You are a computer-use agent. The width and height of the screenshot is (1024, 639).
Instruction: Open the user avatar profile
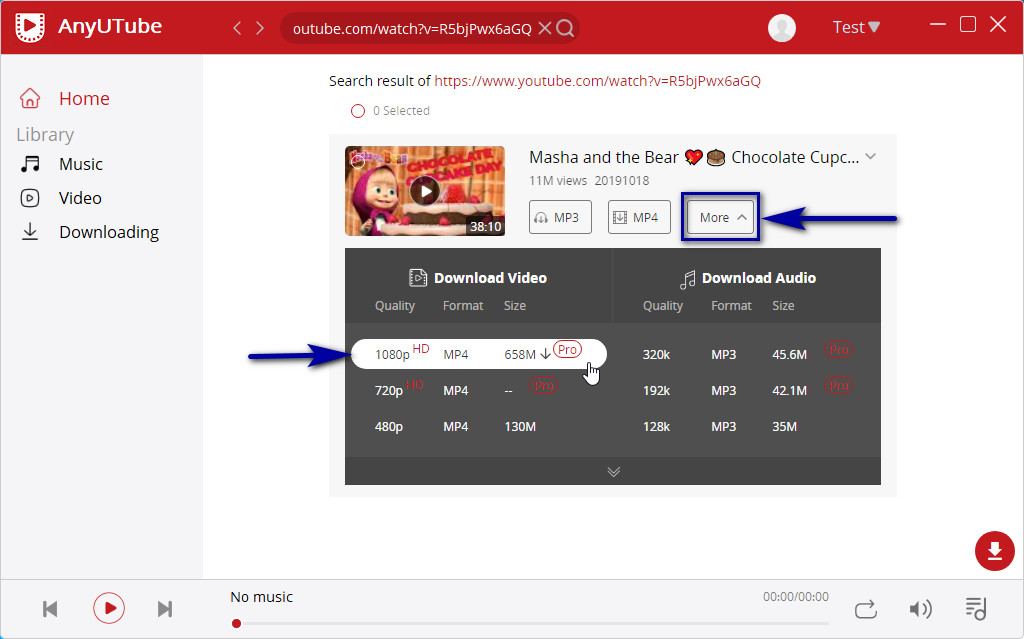(782, 27)
